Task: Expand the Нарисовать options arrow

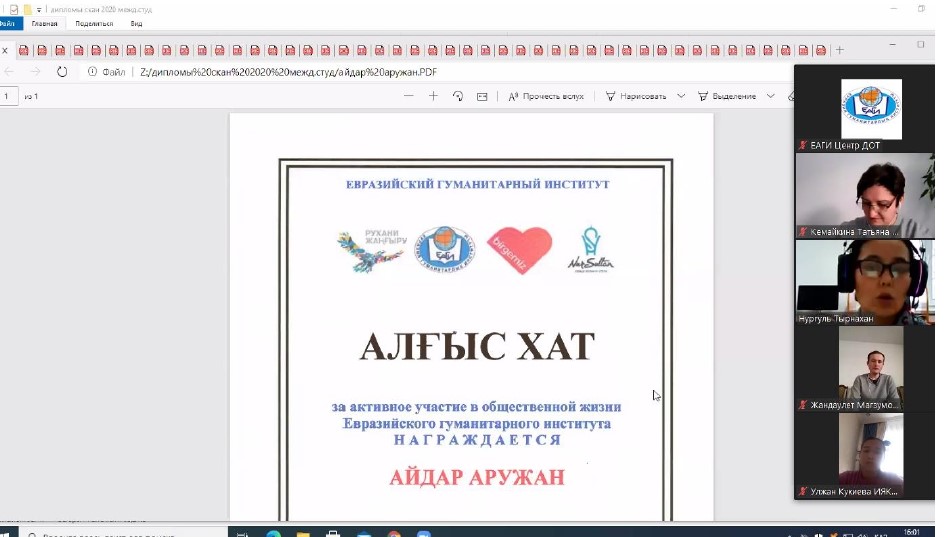Action: (x=681, y=96)
